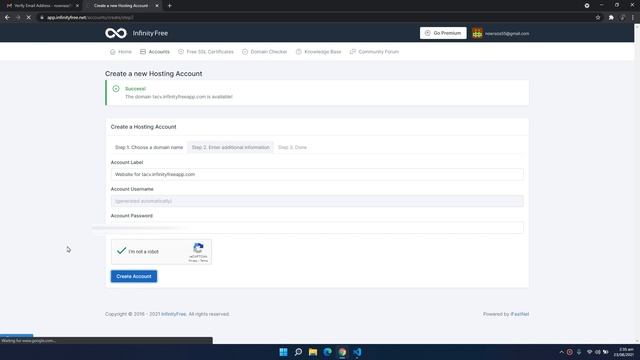Open Free SSL Certificates page

206,52
